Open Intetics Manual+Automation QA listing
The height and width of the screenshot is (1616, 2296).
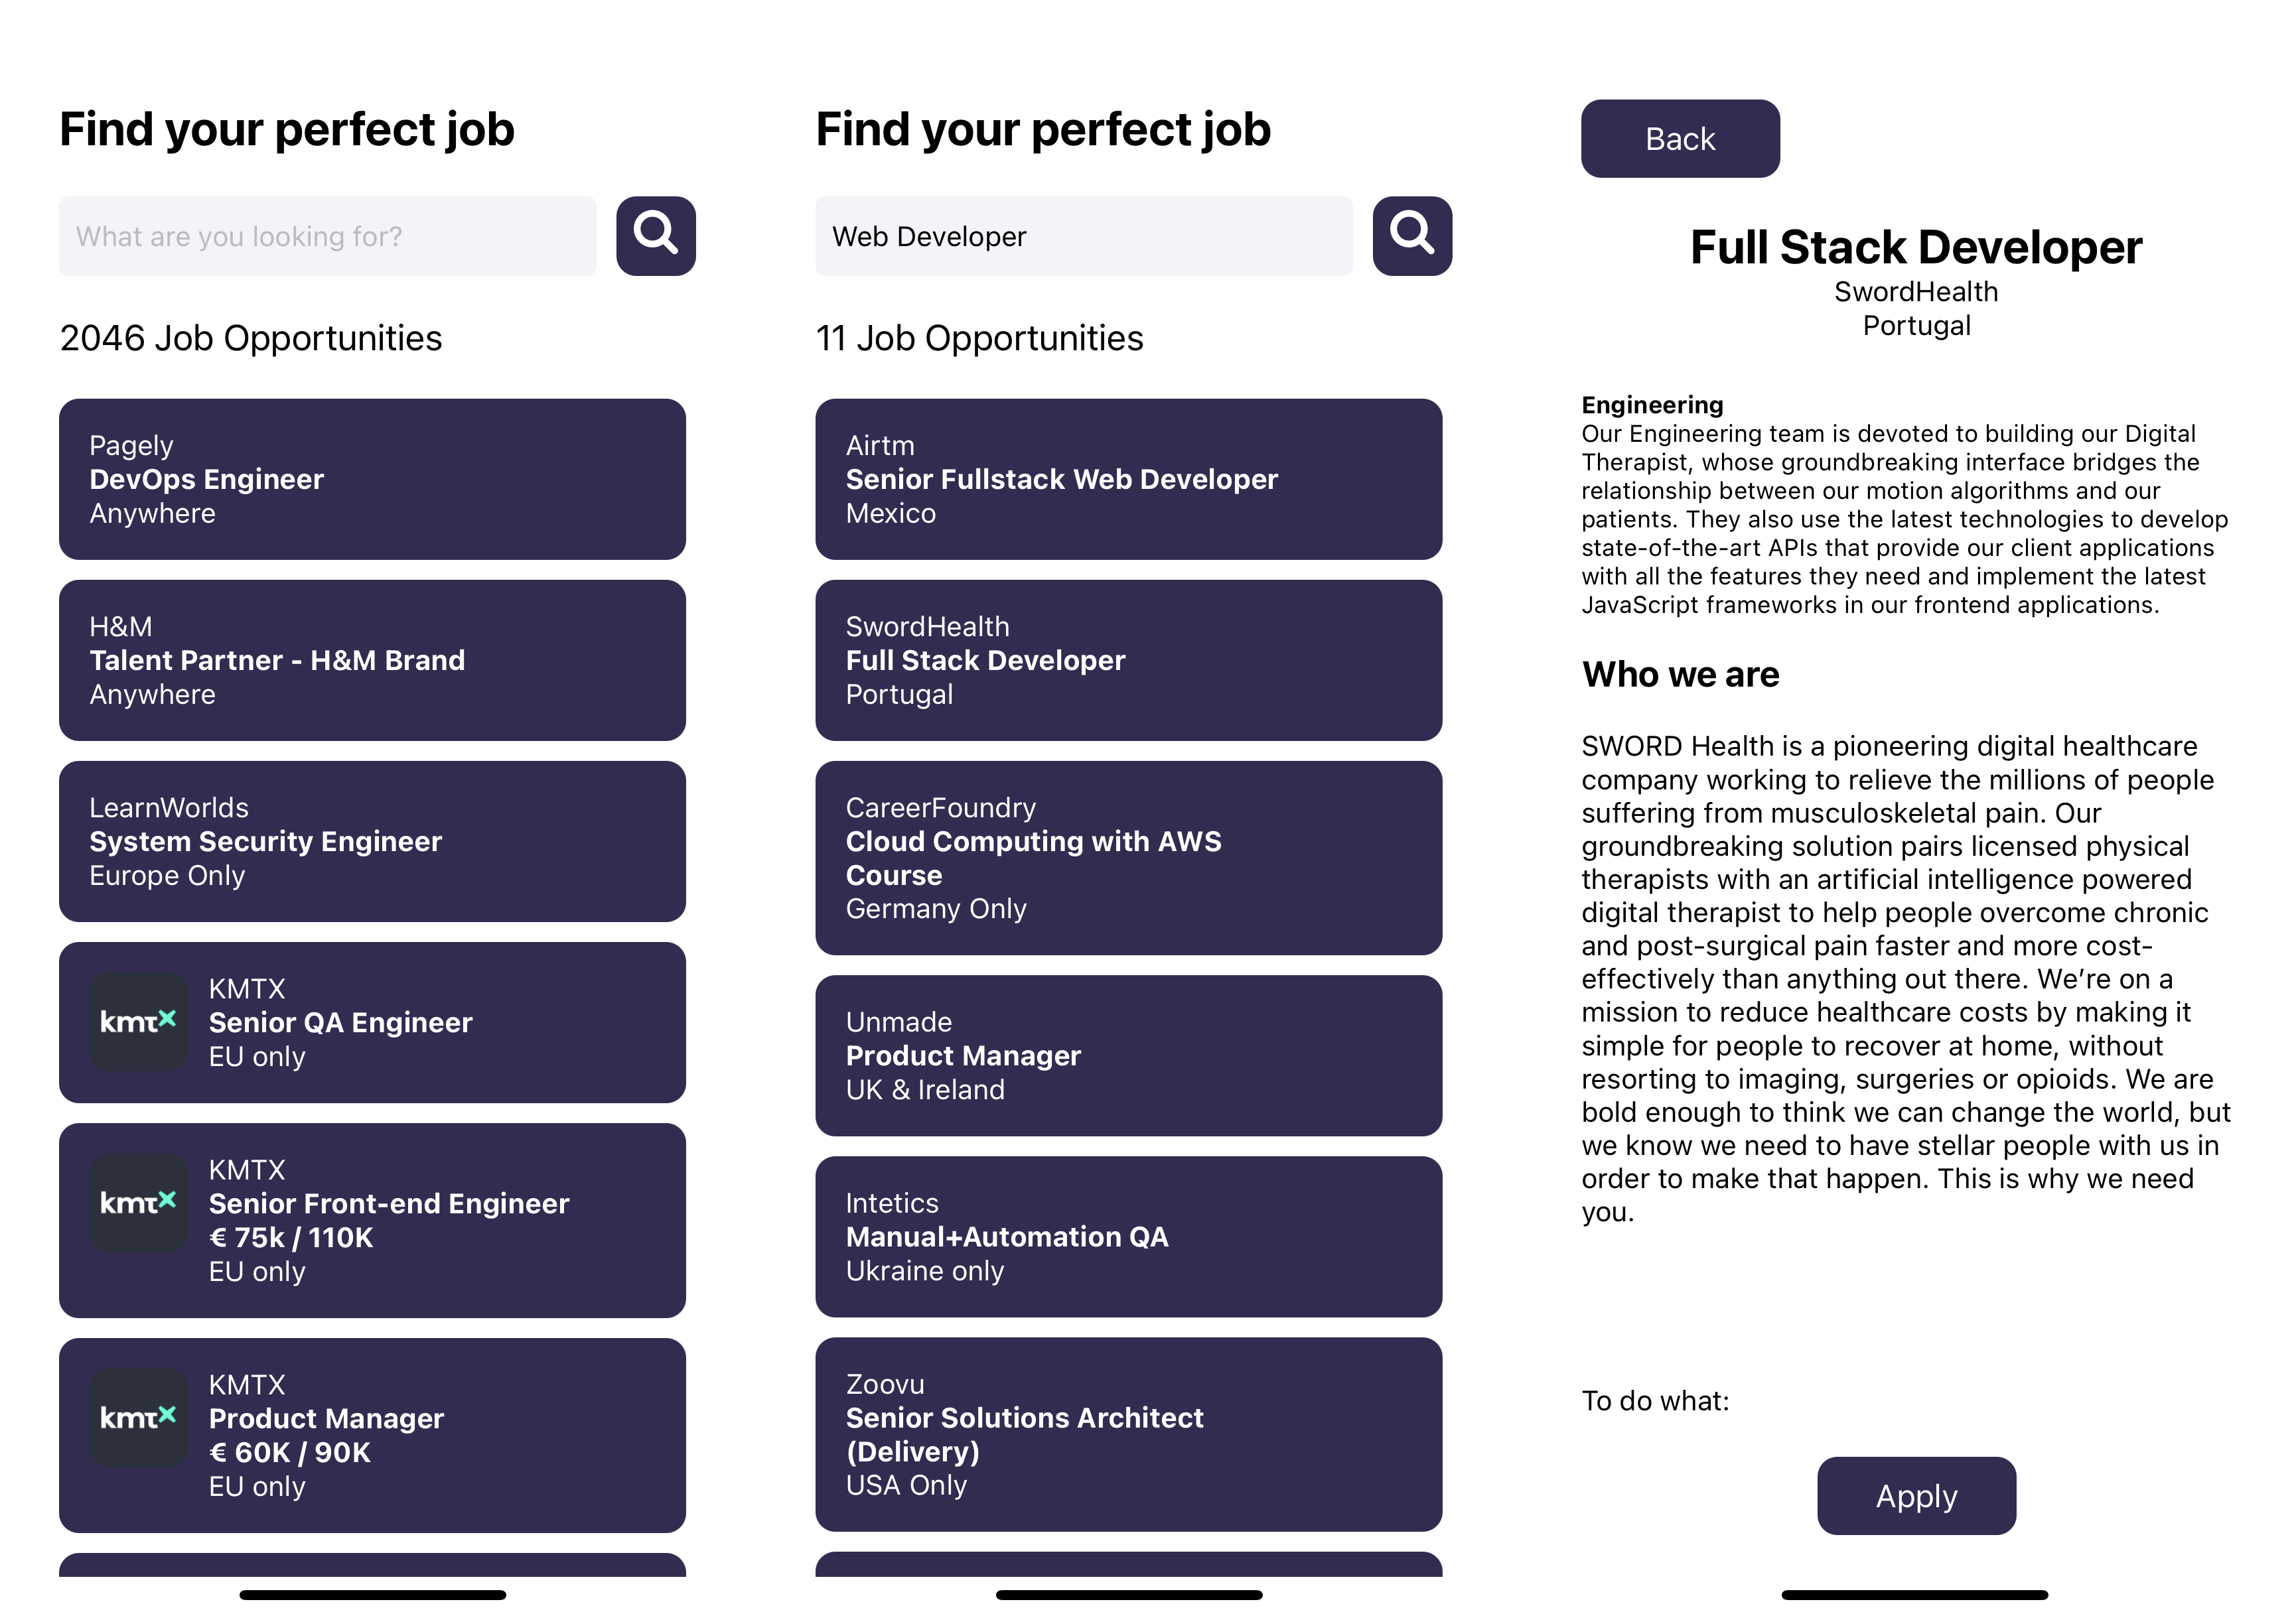[1128, 1236]
